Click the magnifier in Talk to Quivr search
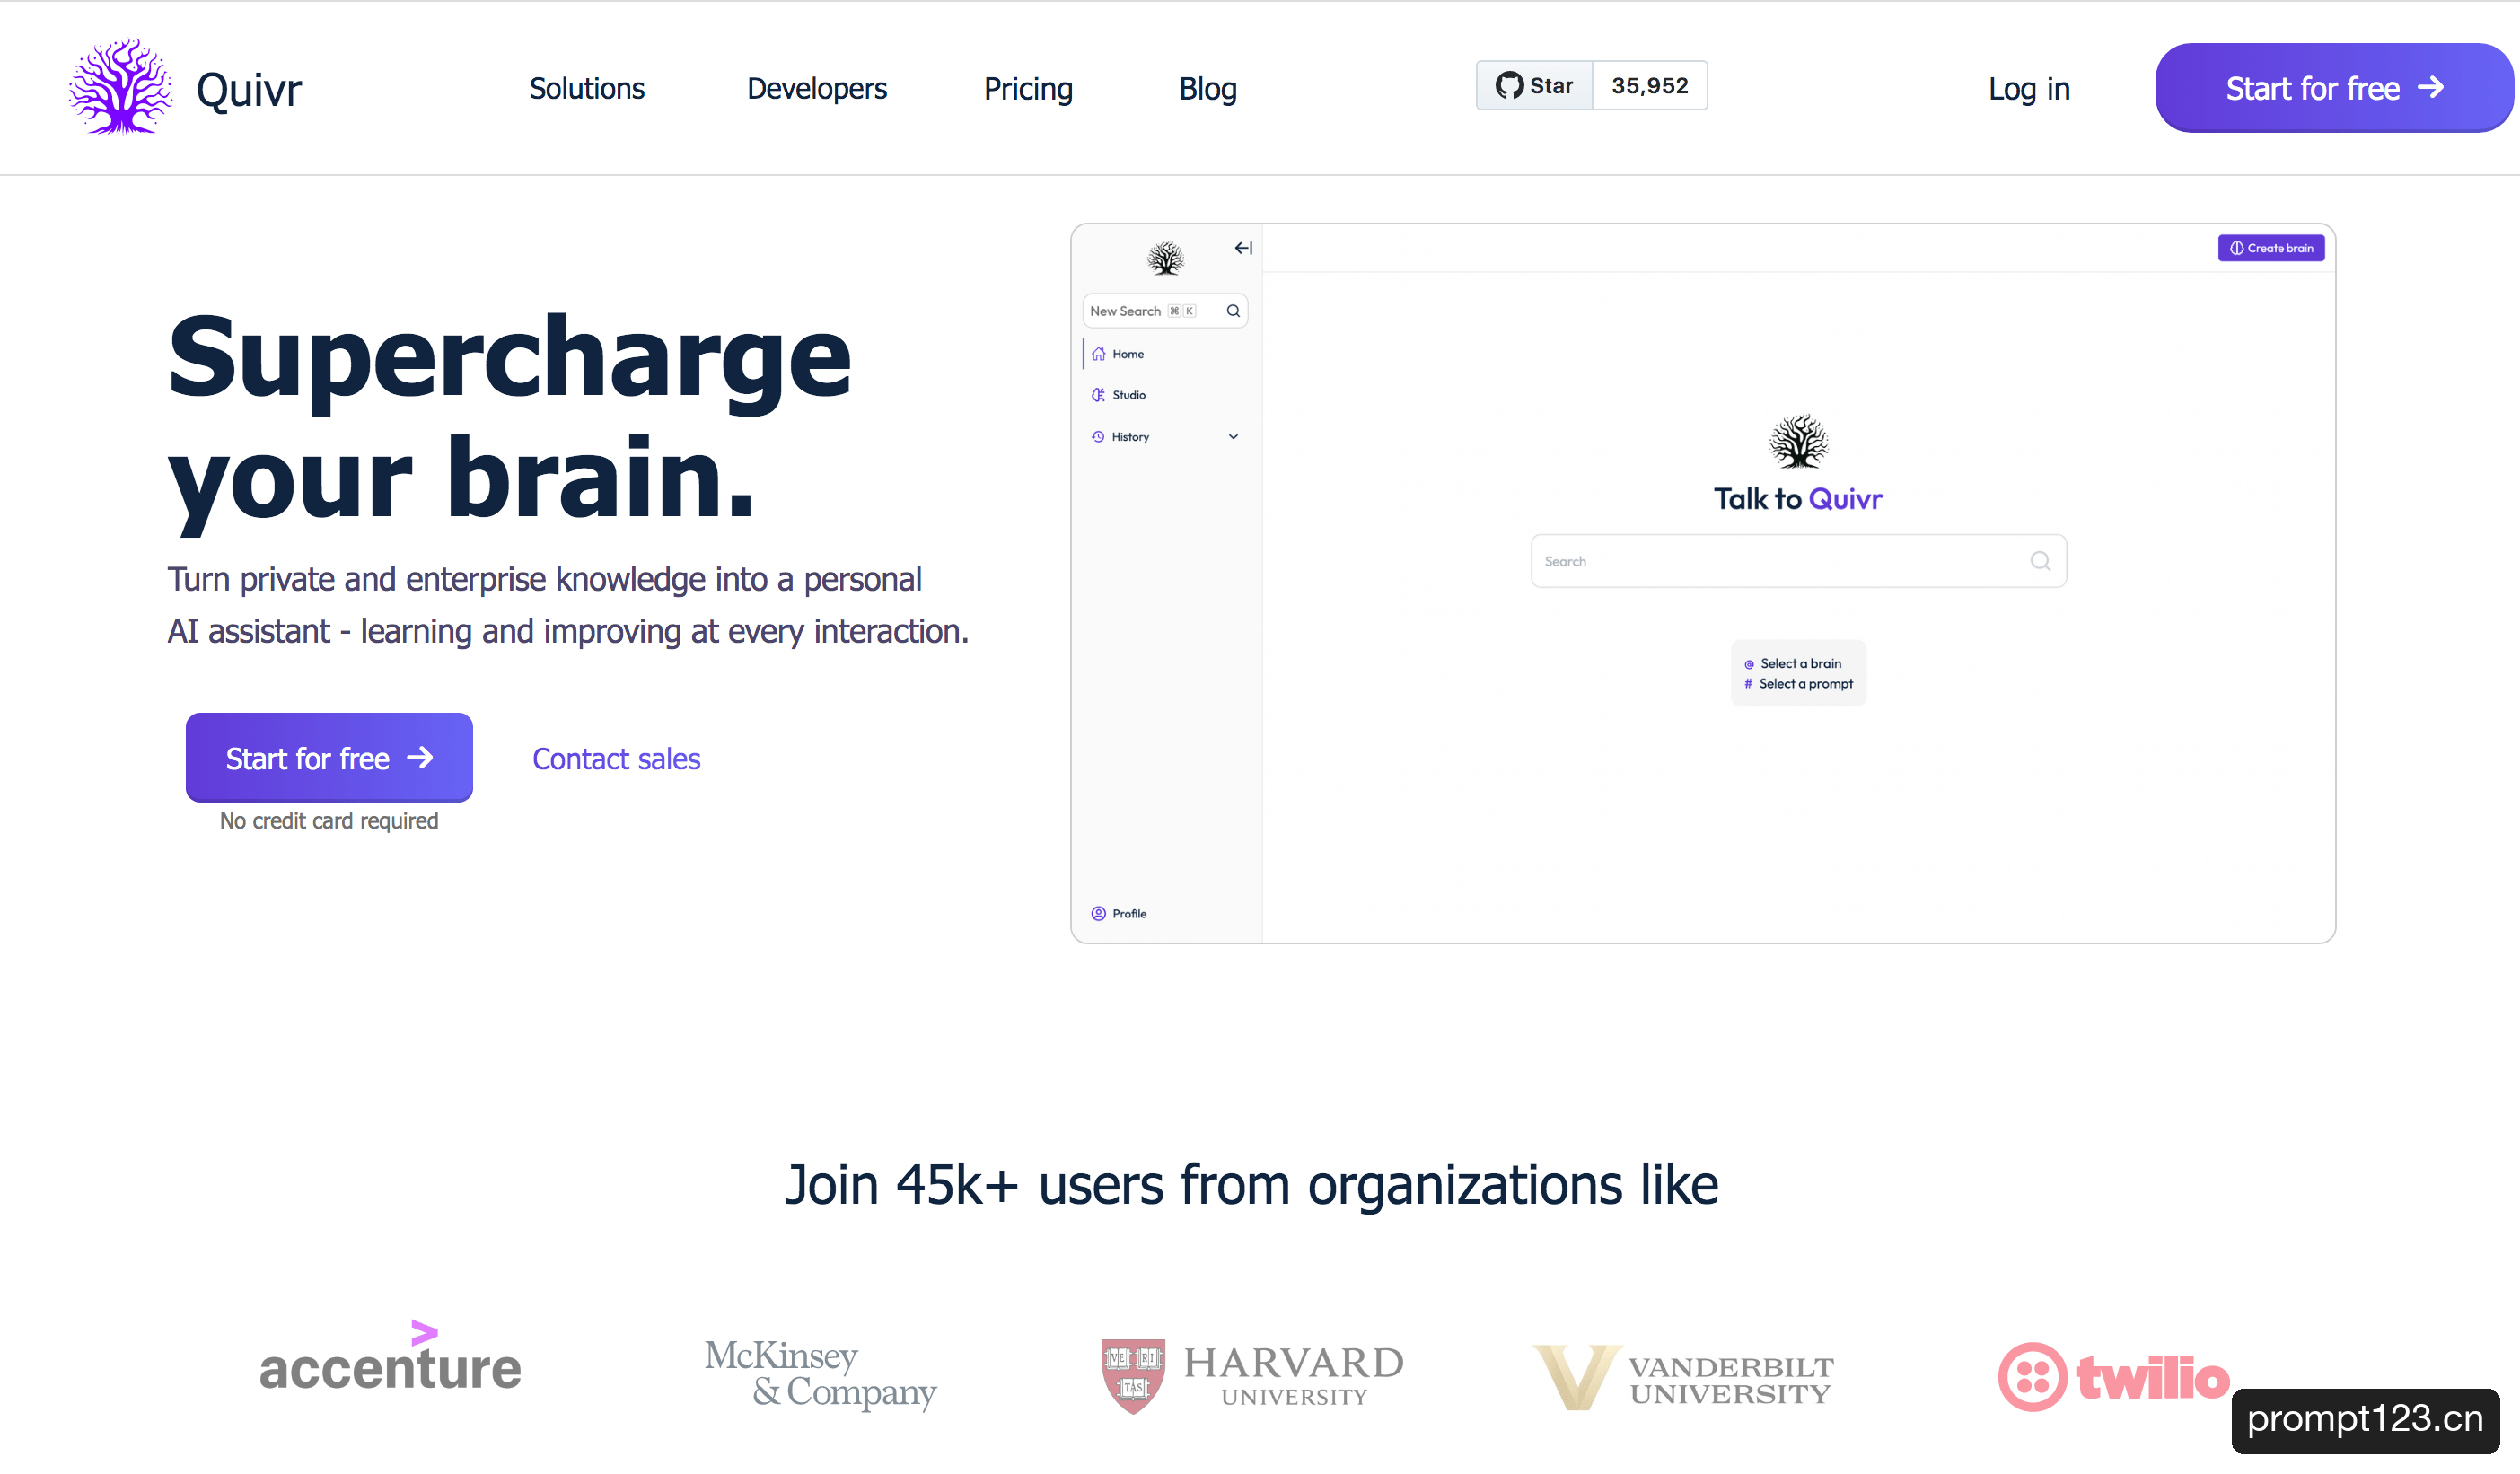Viewport: 2520px width, 1474px height. tap(2040, 561)
